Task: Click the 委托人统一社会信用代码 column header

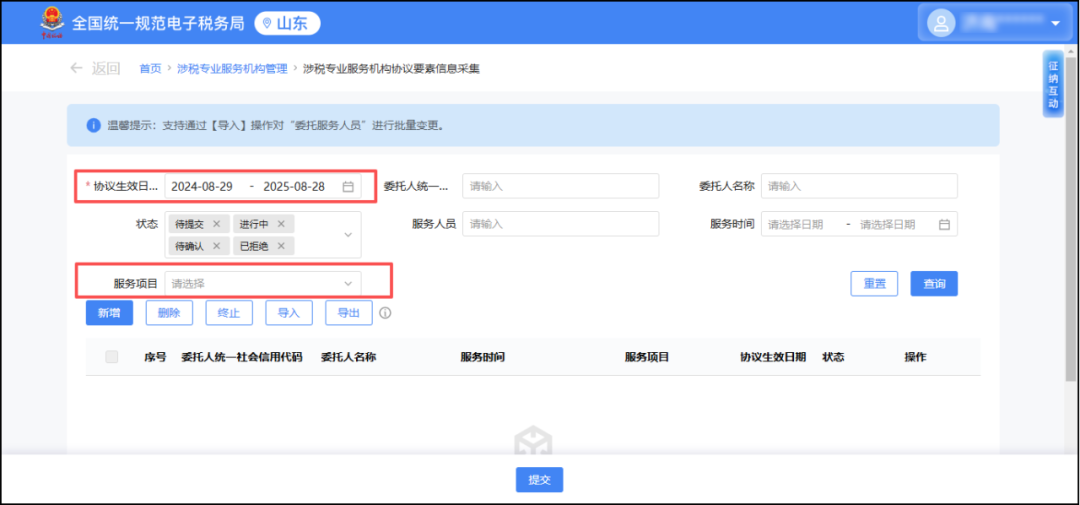Action: coord(242,357)
